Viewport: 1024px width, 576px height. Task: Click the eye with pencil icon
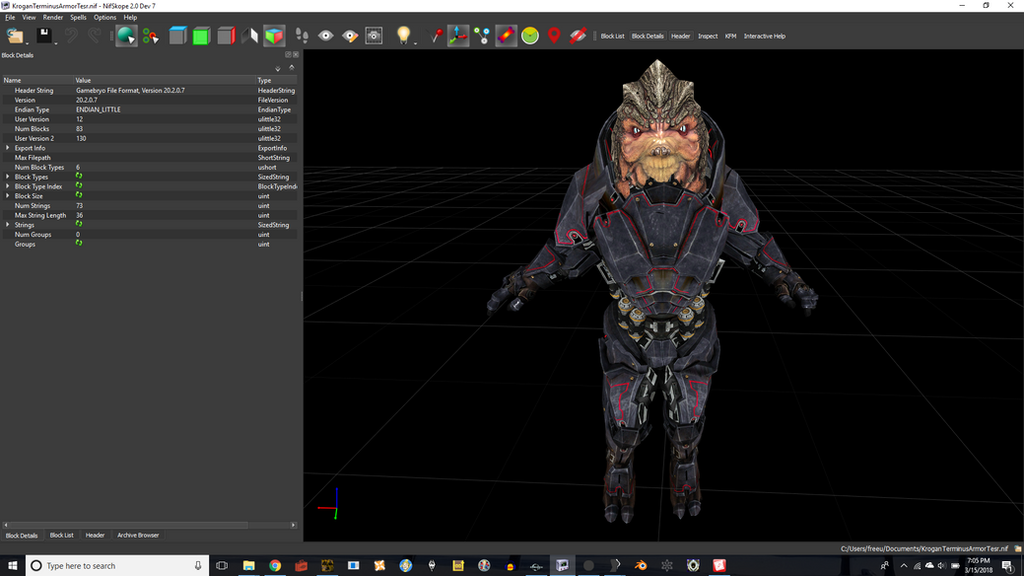350,36
